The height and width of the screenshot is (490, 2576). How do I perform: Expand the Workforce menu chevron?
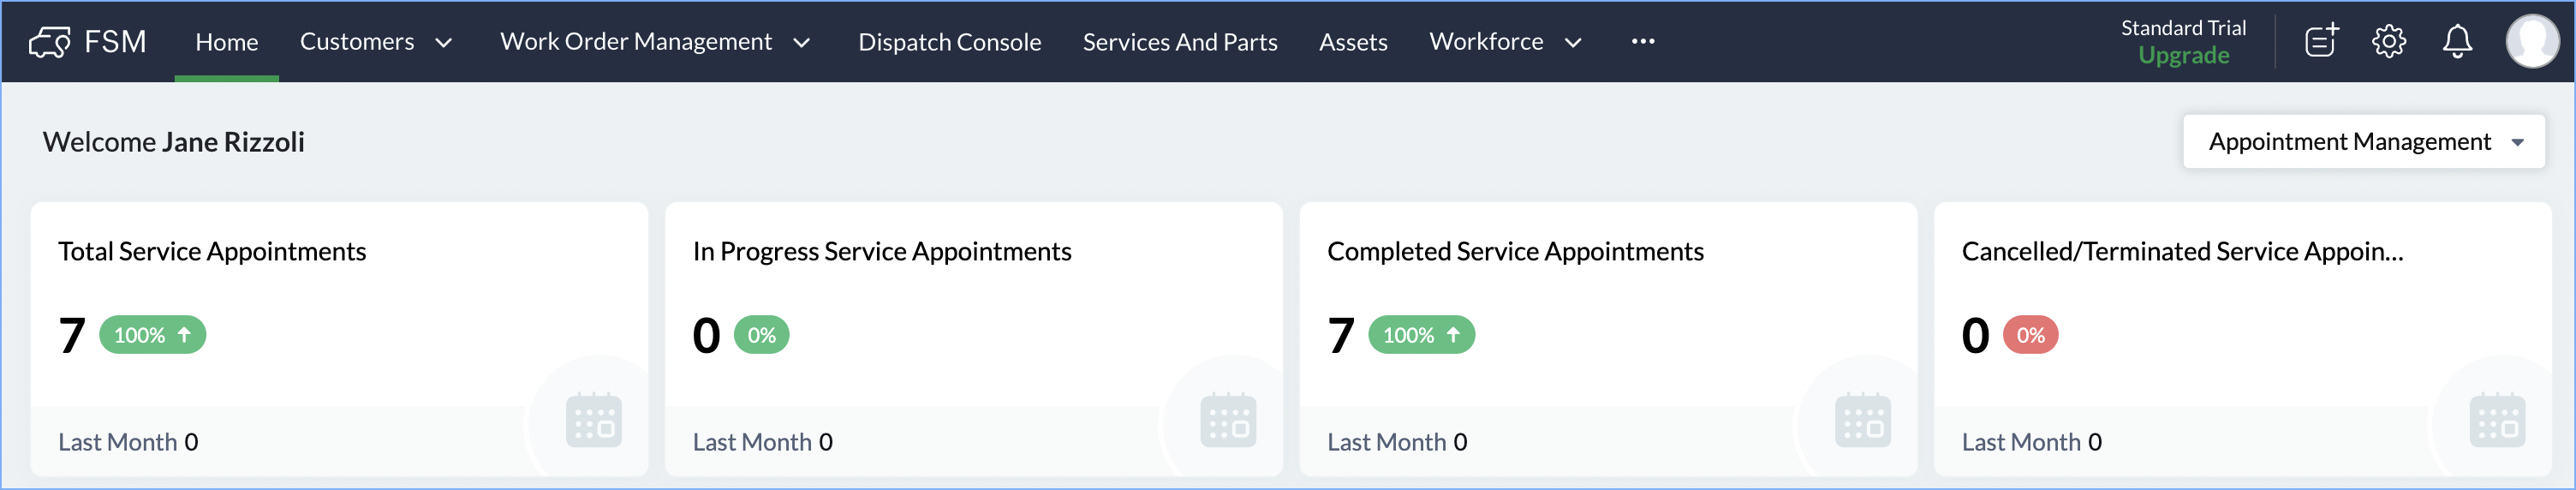point(1573,42)
